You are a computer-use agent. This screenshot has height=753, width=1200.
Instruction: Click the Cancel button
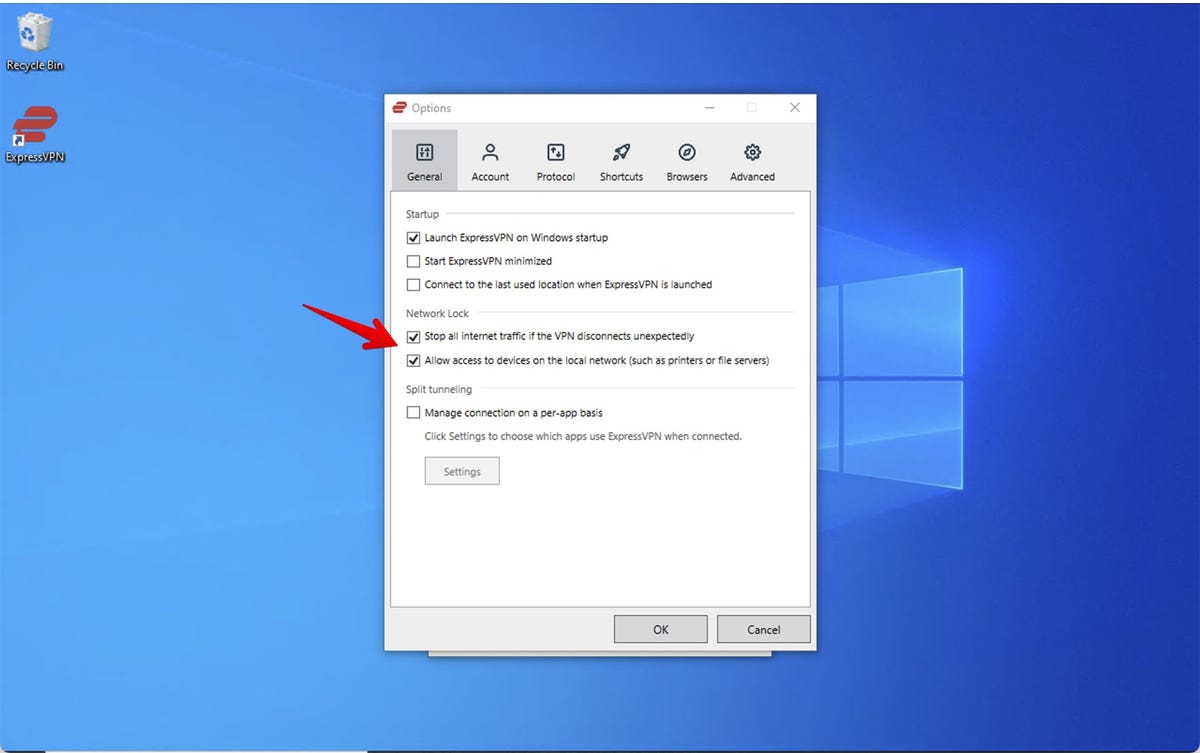tap(763, 629)
